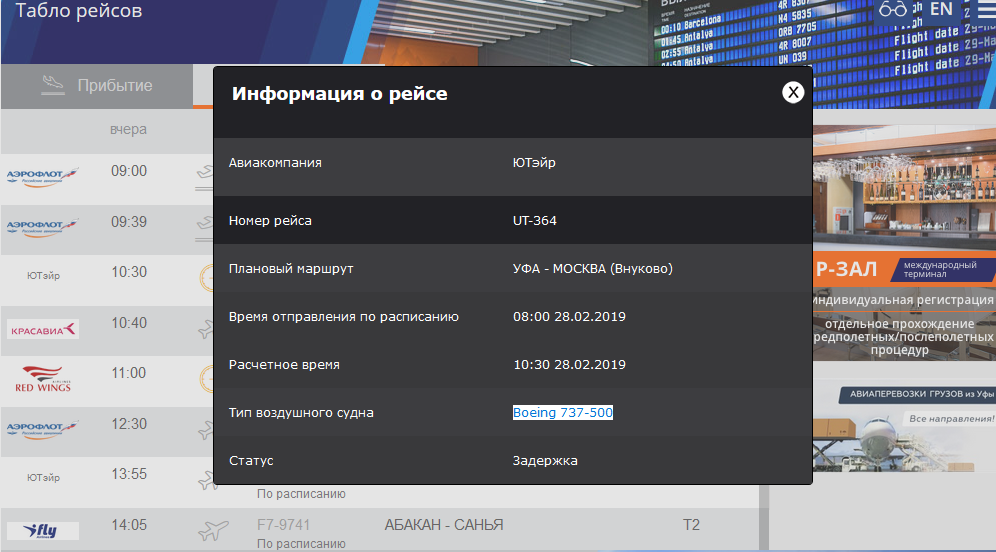
Task: Click the КрасАвиа logo in 10:40 row
Action: pos(43,329)
